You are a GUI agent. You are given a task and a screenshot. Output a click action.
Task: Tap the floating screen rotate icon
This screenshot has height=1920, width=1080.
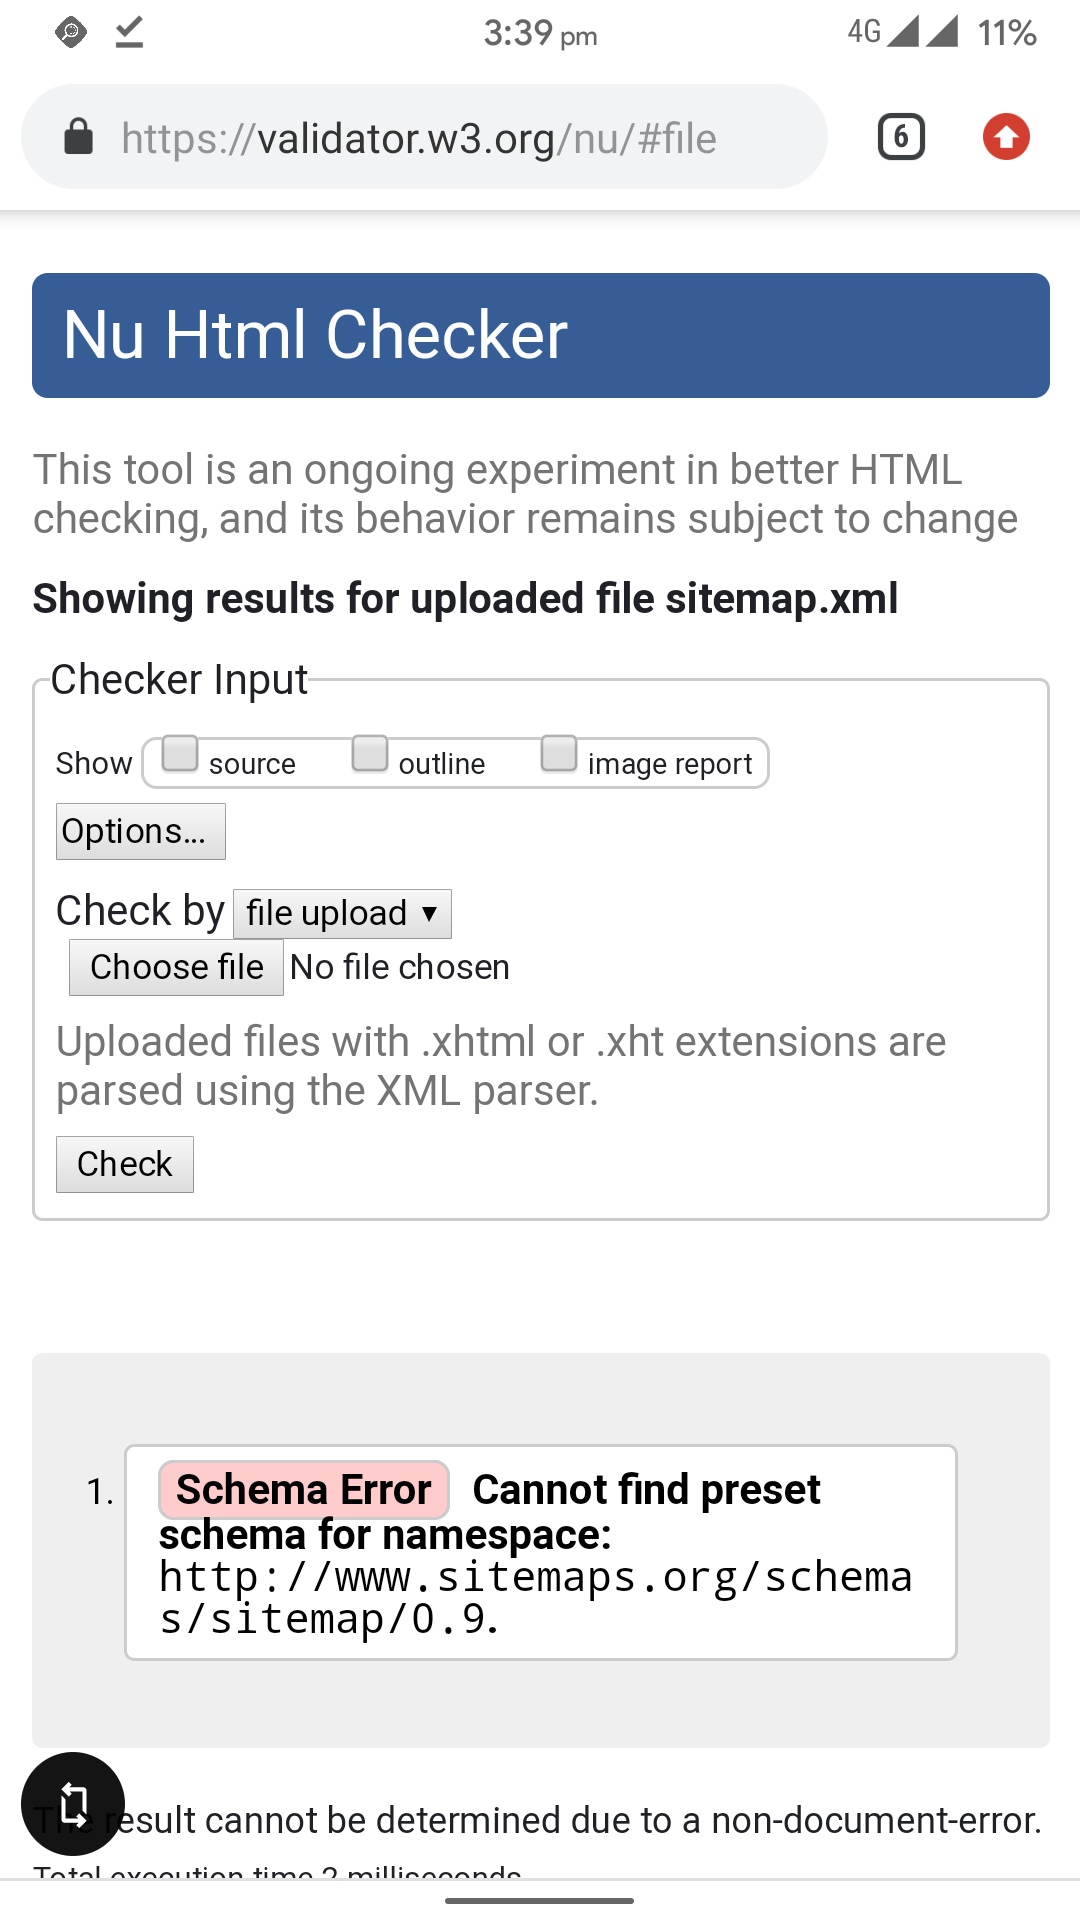(x=73, y=1804)
